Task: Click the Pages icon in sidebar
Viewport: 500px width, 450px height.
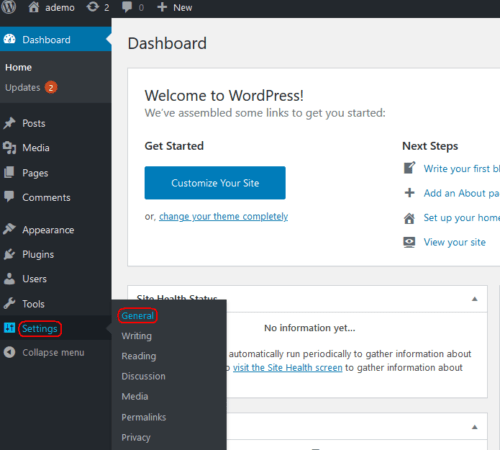Action: [9, 172]
